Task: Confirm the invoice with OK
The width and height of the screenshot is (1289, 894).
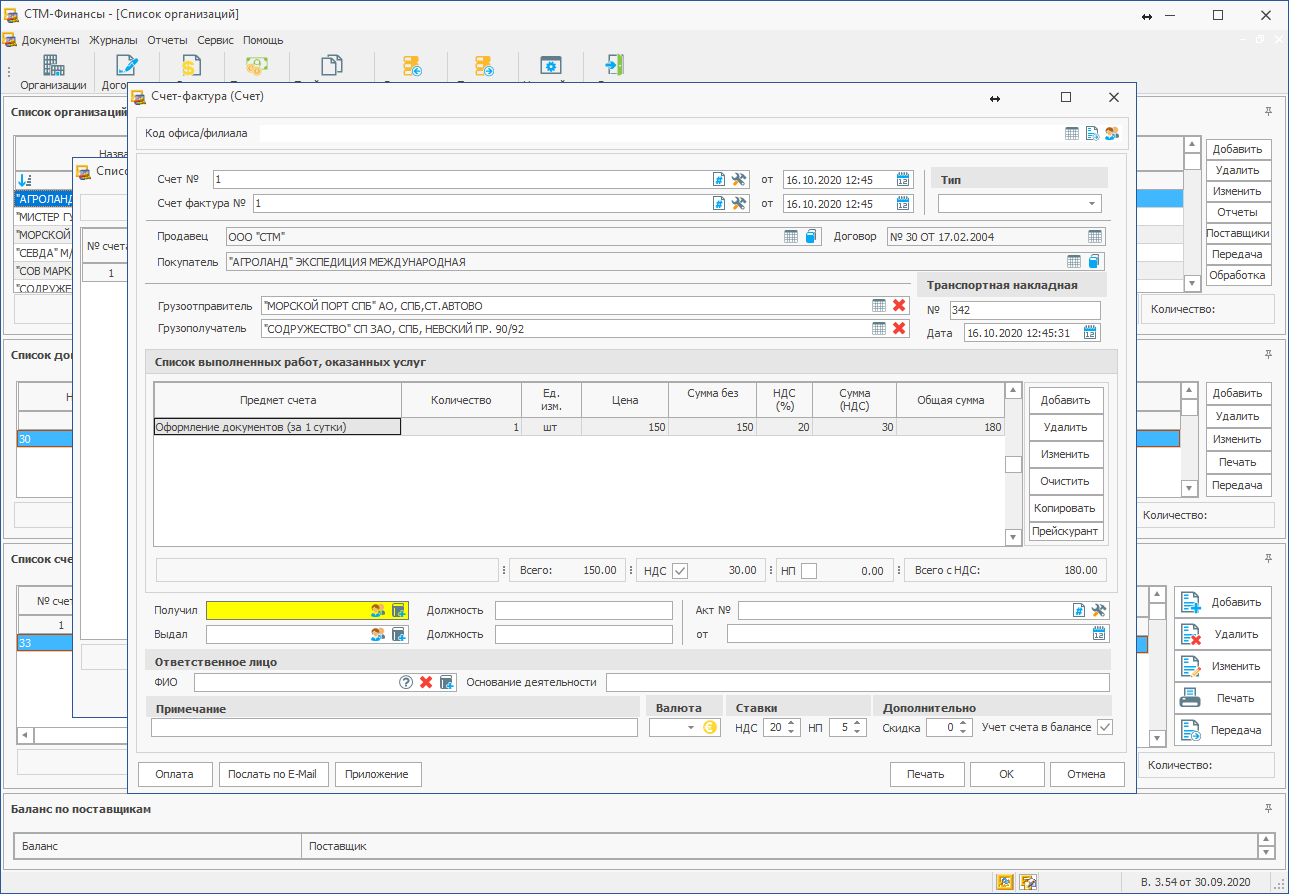Action: (1007, 774)
